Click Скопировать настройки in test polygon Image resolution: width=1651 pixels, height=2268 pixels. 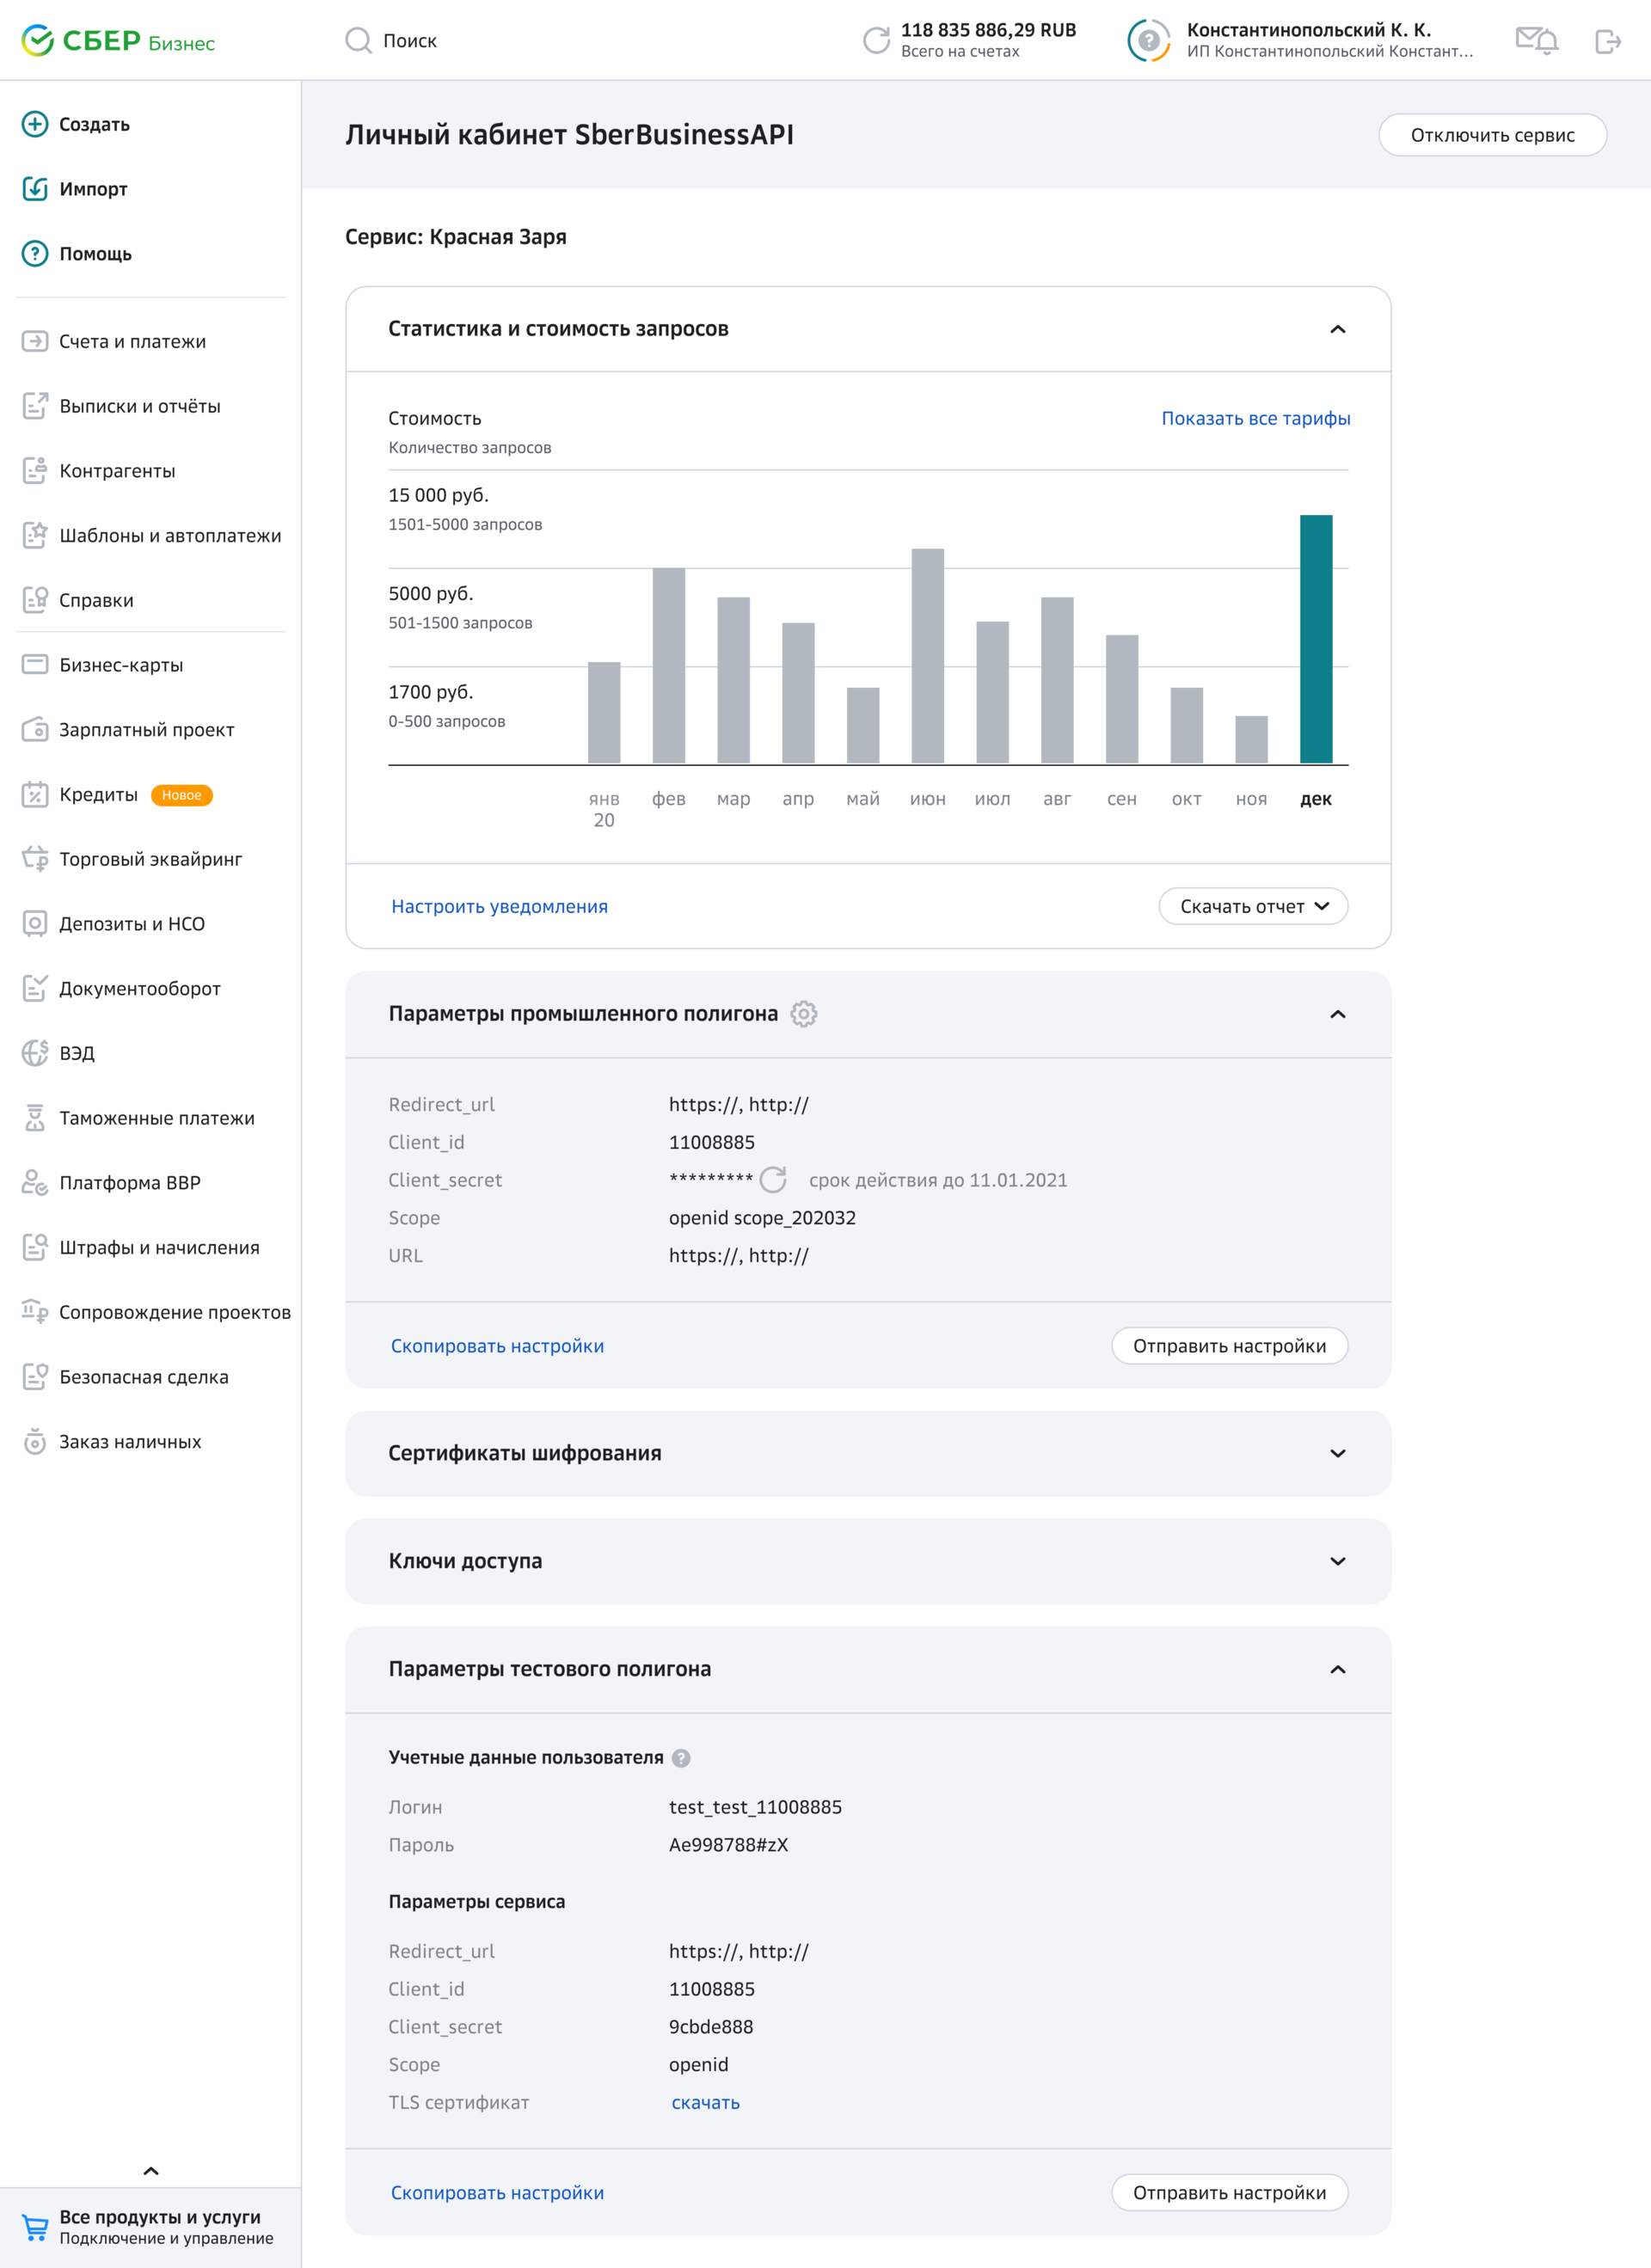click(x=497, y=2193)
